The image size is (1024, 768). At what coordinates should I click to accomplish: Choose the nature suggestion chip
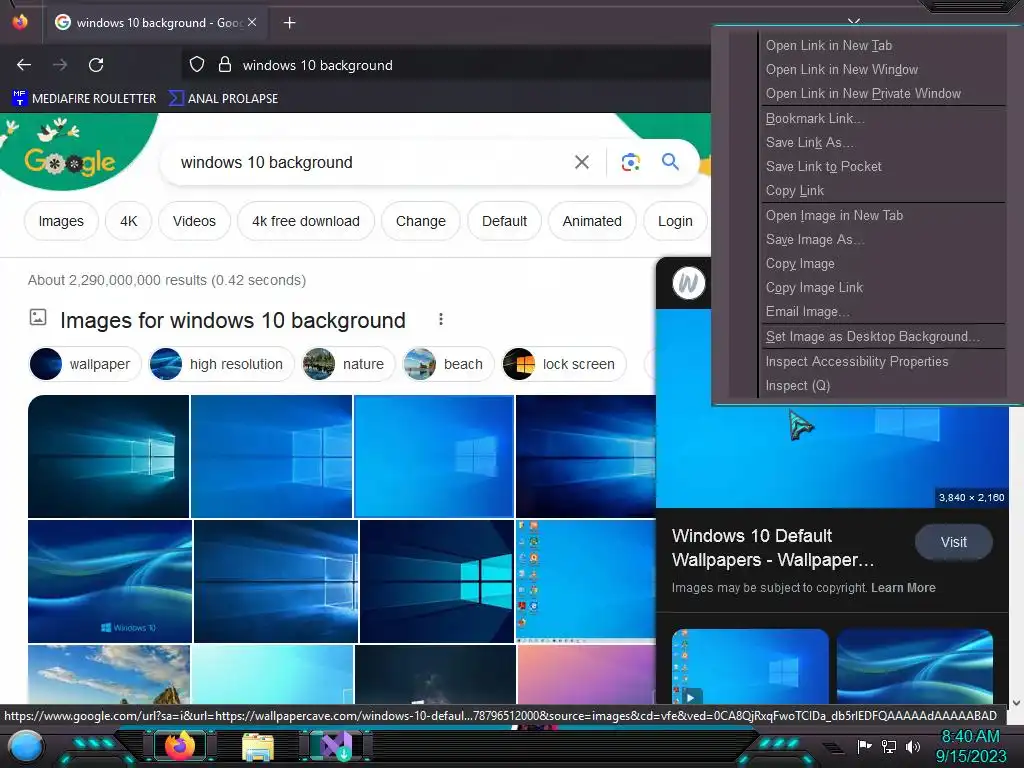348,364
